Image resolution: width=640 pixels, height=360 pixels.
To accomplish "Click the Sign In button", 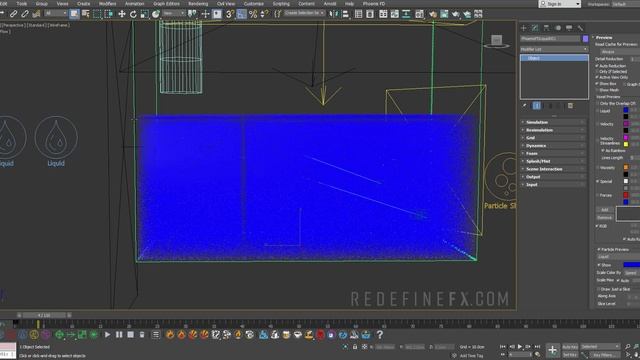I will pyautogui.click(x=560, y=4).
